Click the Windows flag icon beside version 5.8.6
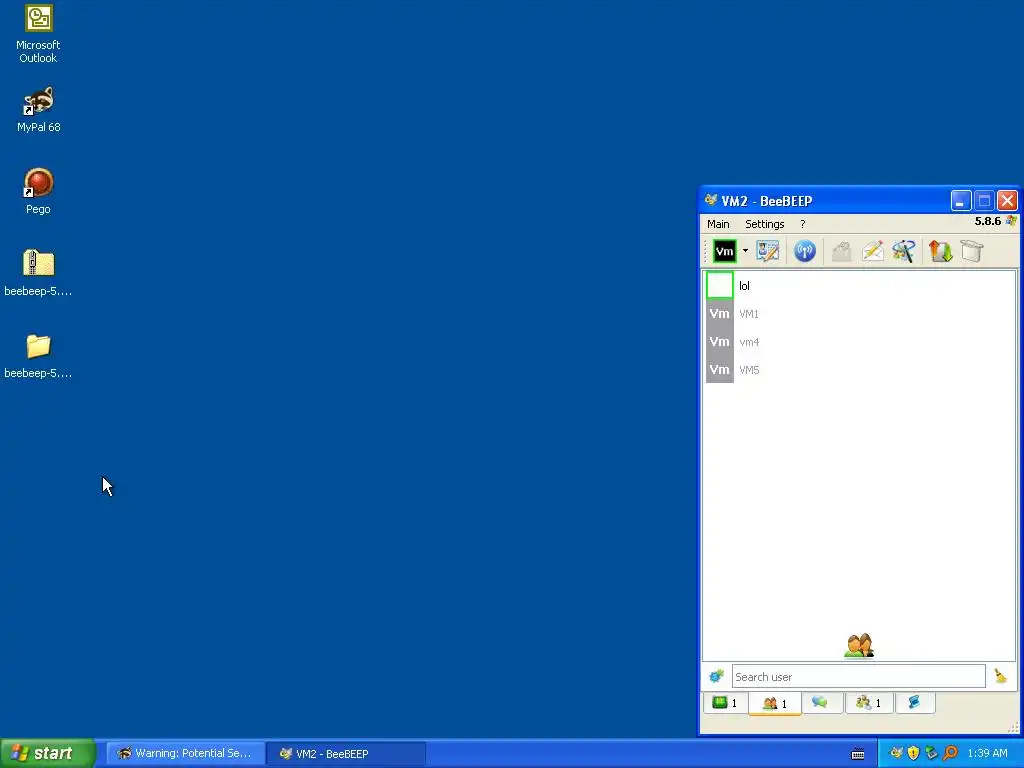The height and width of the screenshot is (768, 1024). (1011, 221)
